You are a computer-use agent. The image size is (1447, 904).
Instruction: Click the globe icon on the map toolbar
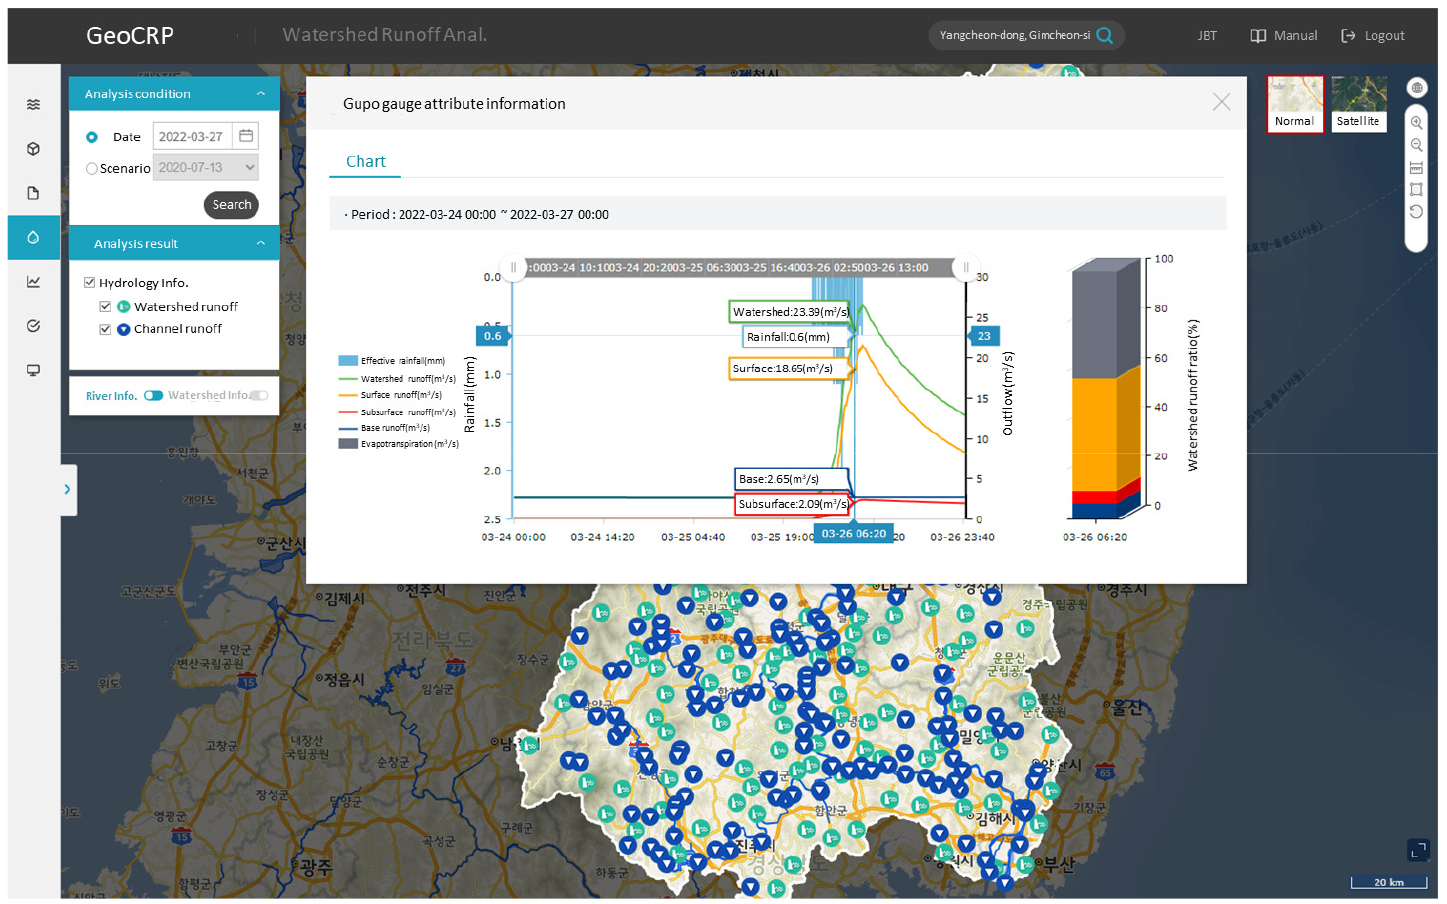[1416, 88]
